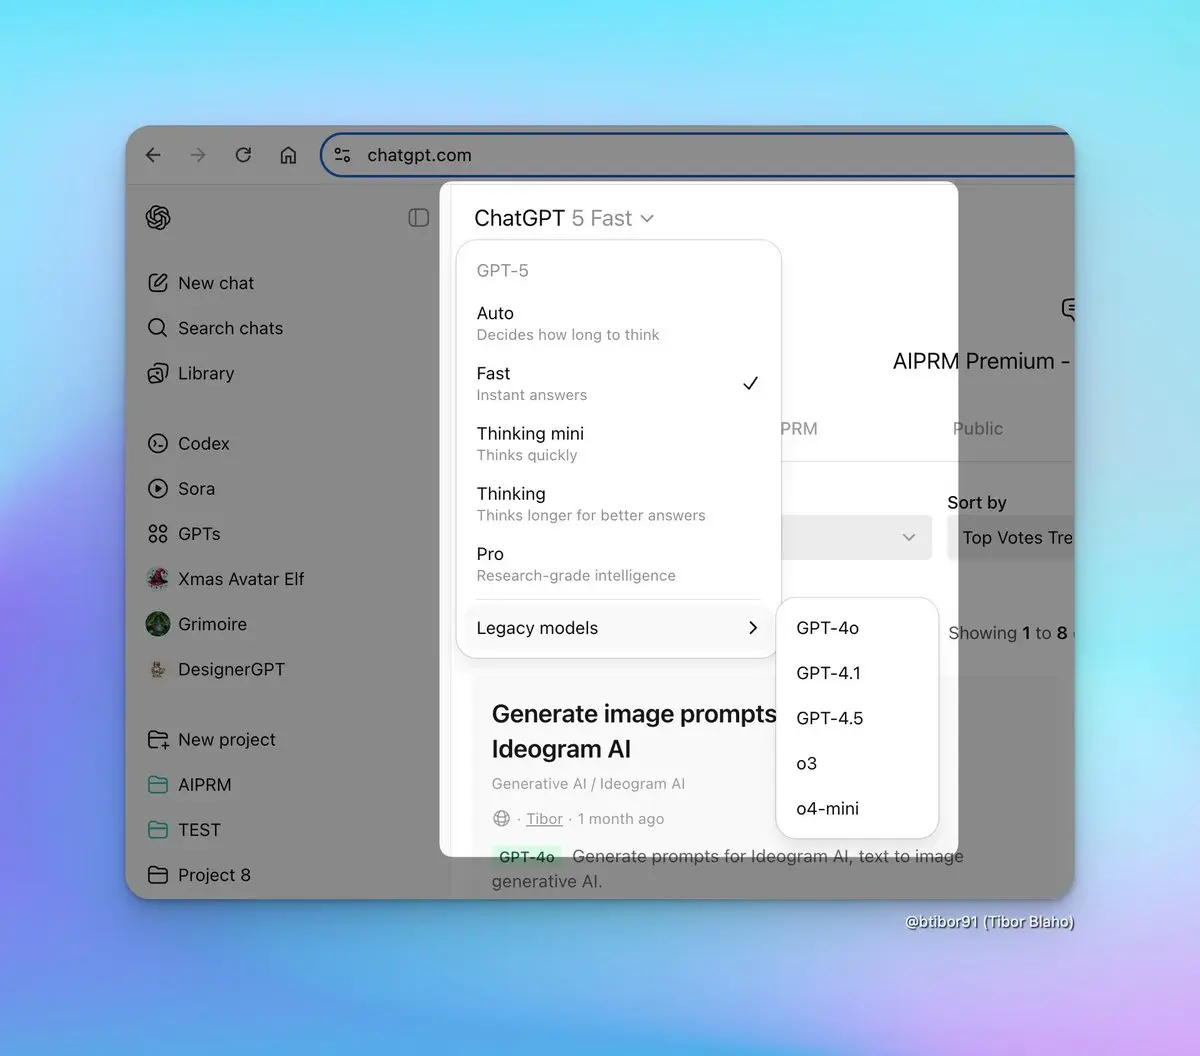This screenshot has height=1056, width=1200.
Task: Open Codex from the sidebar
Action: tap(189, 443)
